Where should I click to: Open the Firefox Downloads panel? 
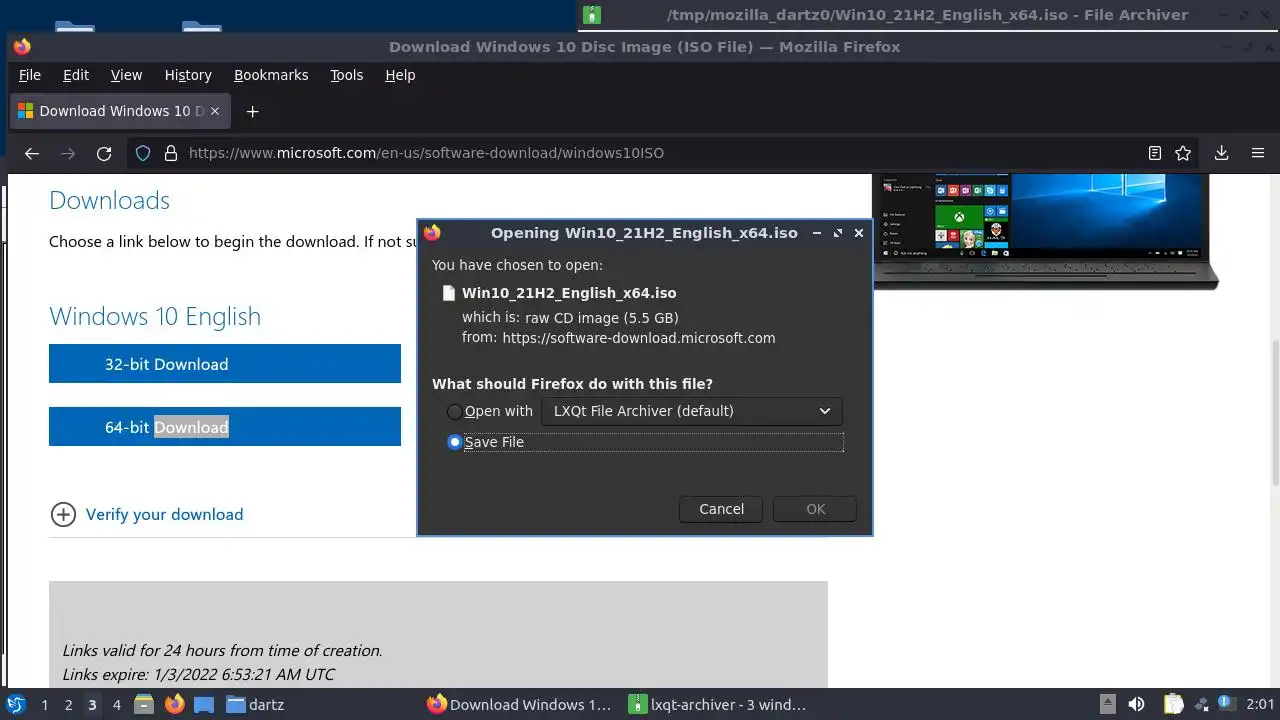(1221, 153)
